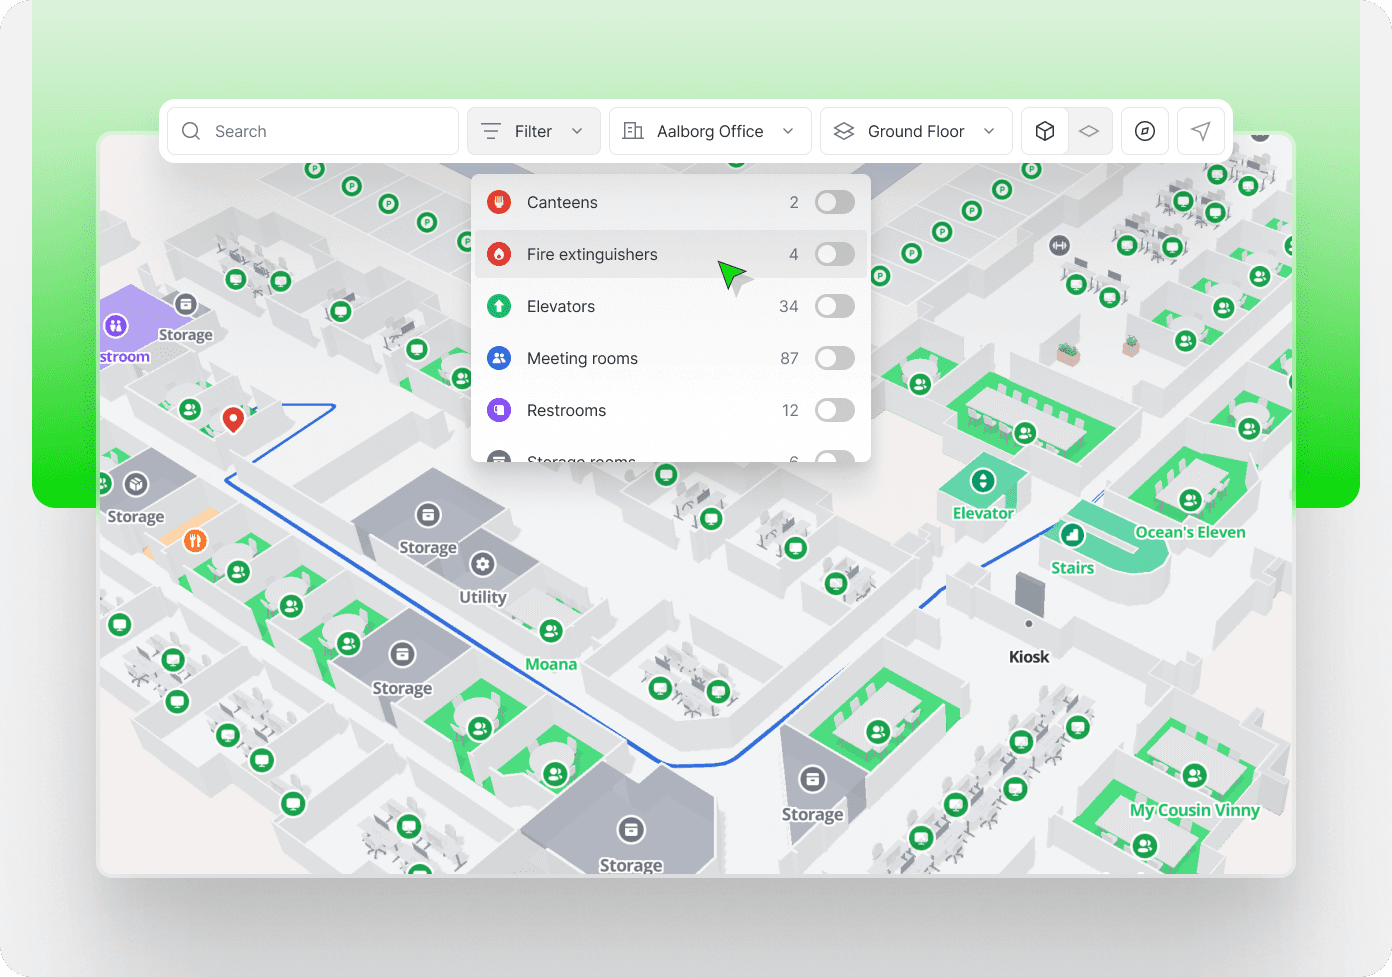Click the red destination pin on map
Image resolution: width=1392 pixels, height=977 pixels.
click(233, 419)
